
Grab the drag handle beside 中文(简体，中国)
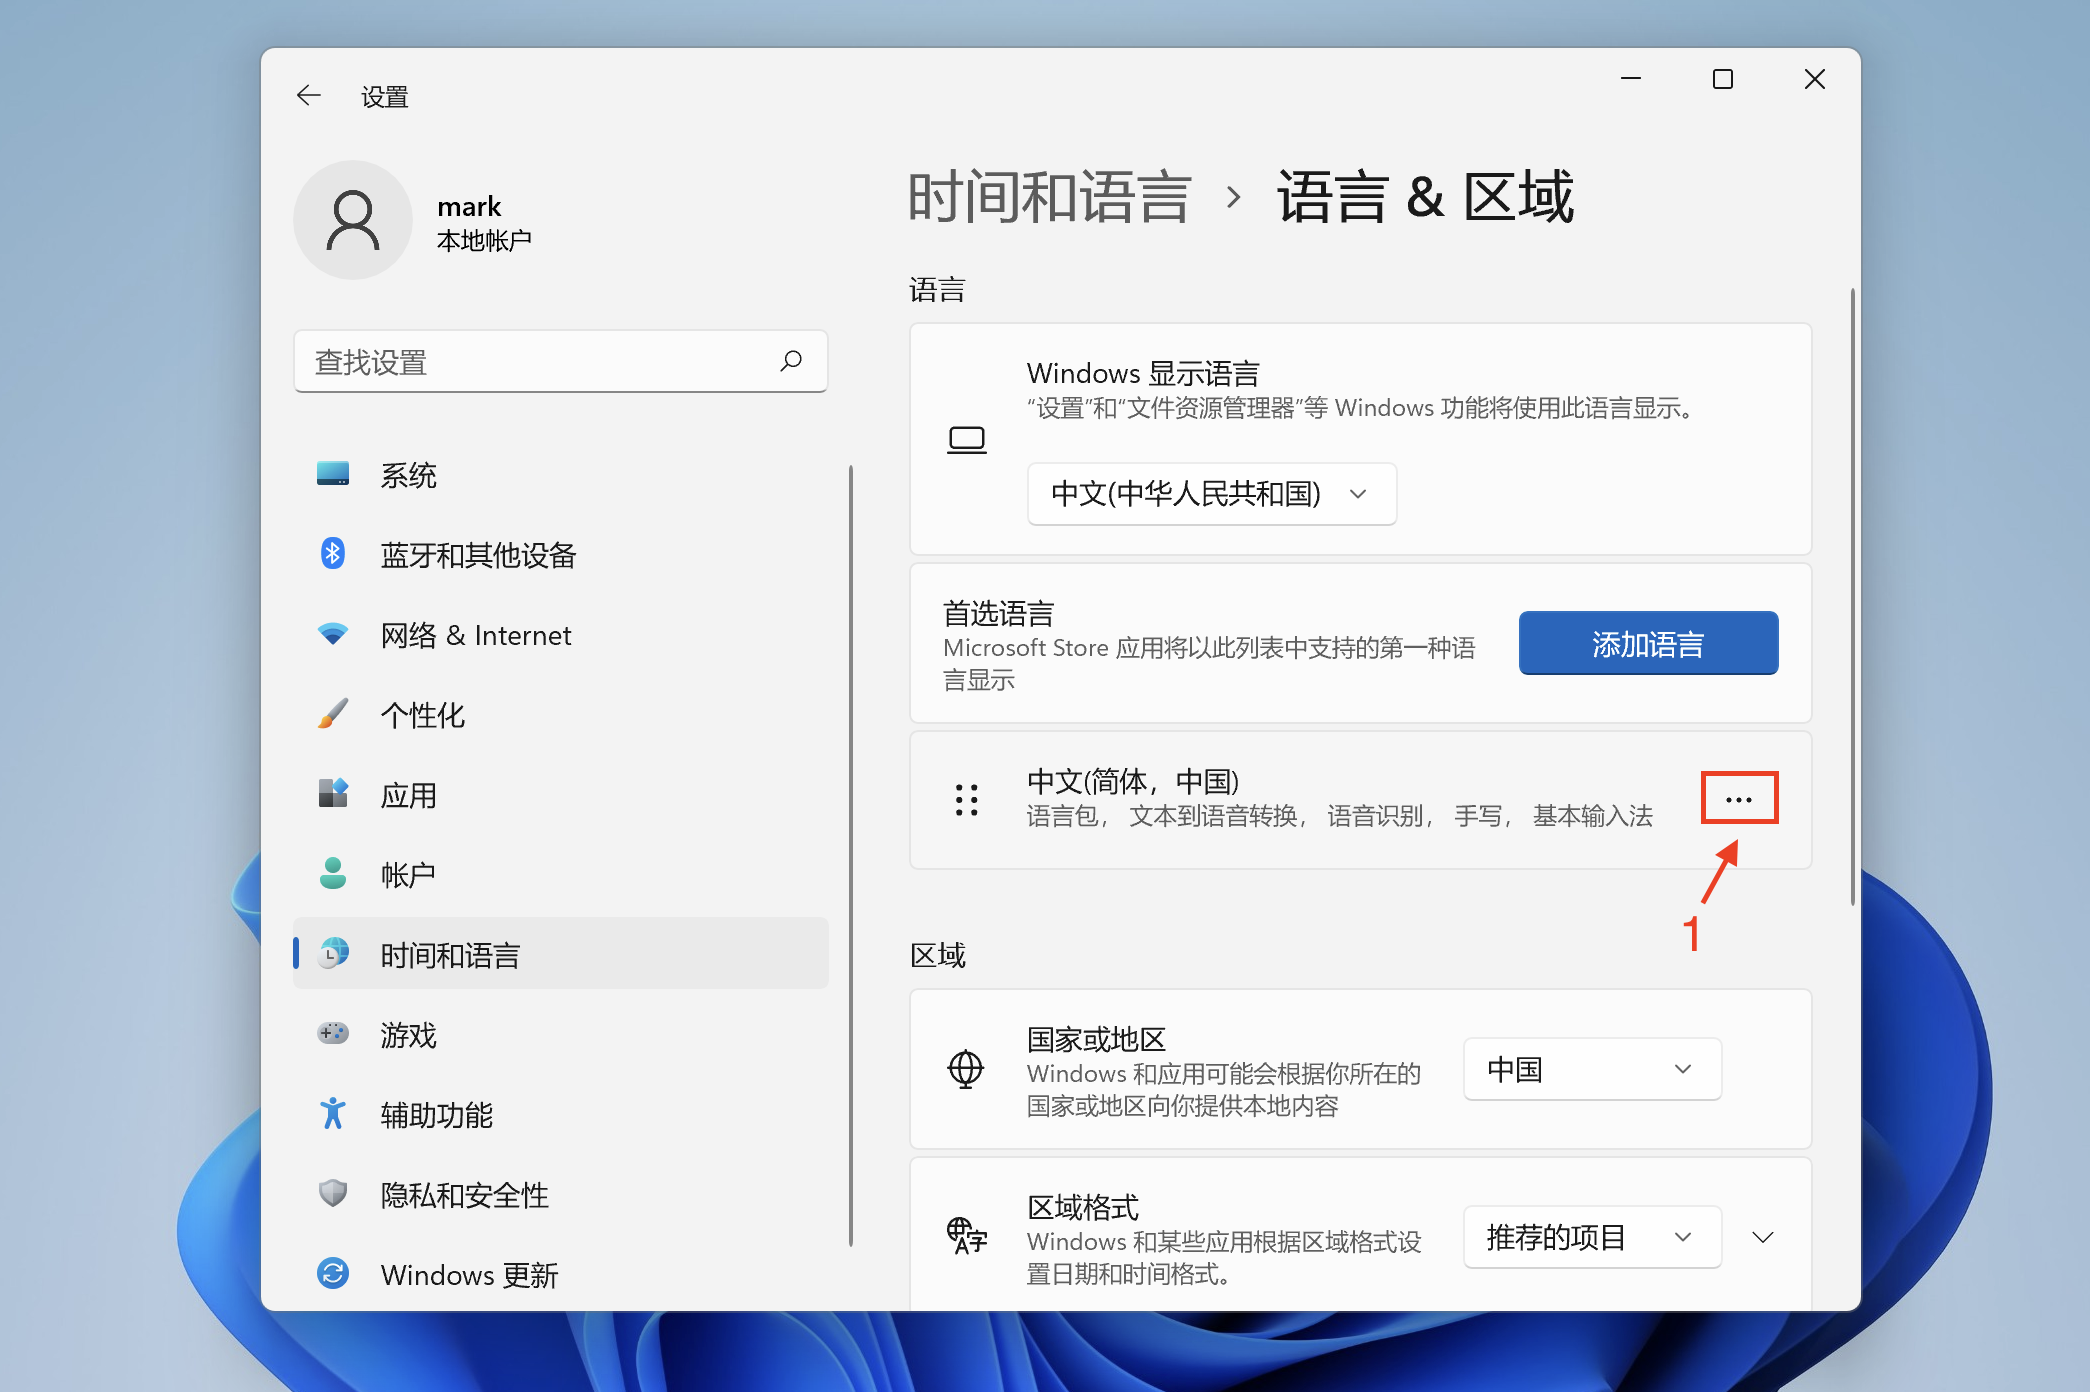[x=966, y=800]
